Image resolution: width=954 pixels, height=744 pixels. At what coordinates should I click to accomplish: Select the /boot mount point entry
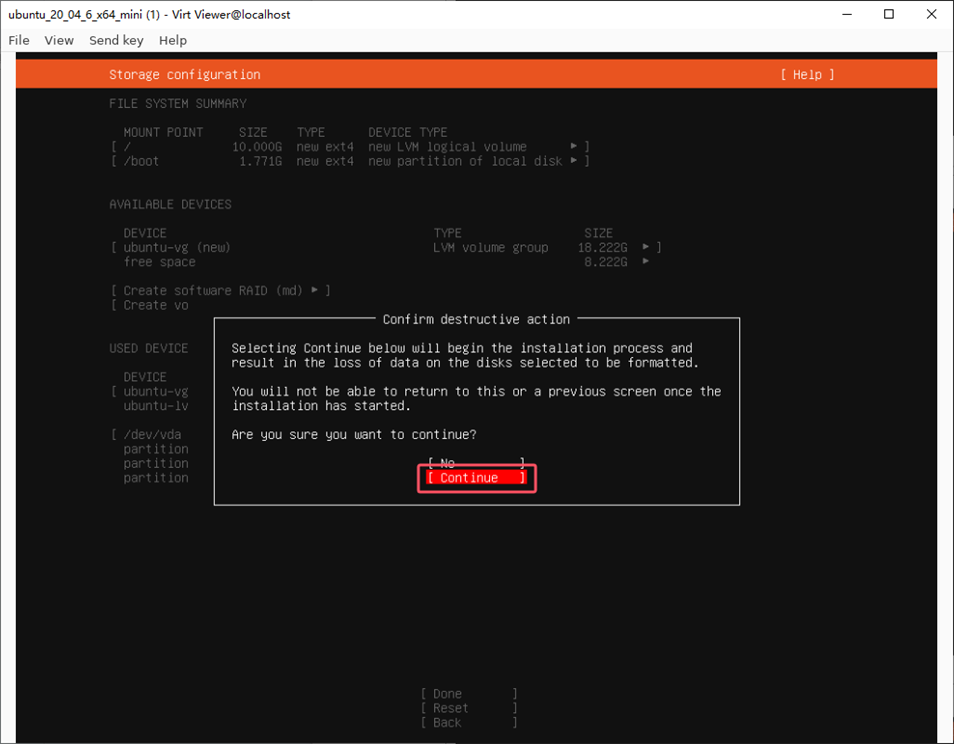tap(350, 161)
